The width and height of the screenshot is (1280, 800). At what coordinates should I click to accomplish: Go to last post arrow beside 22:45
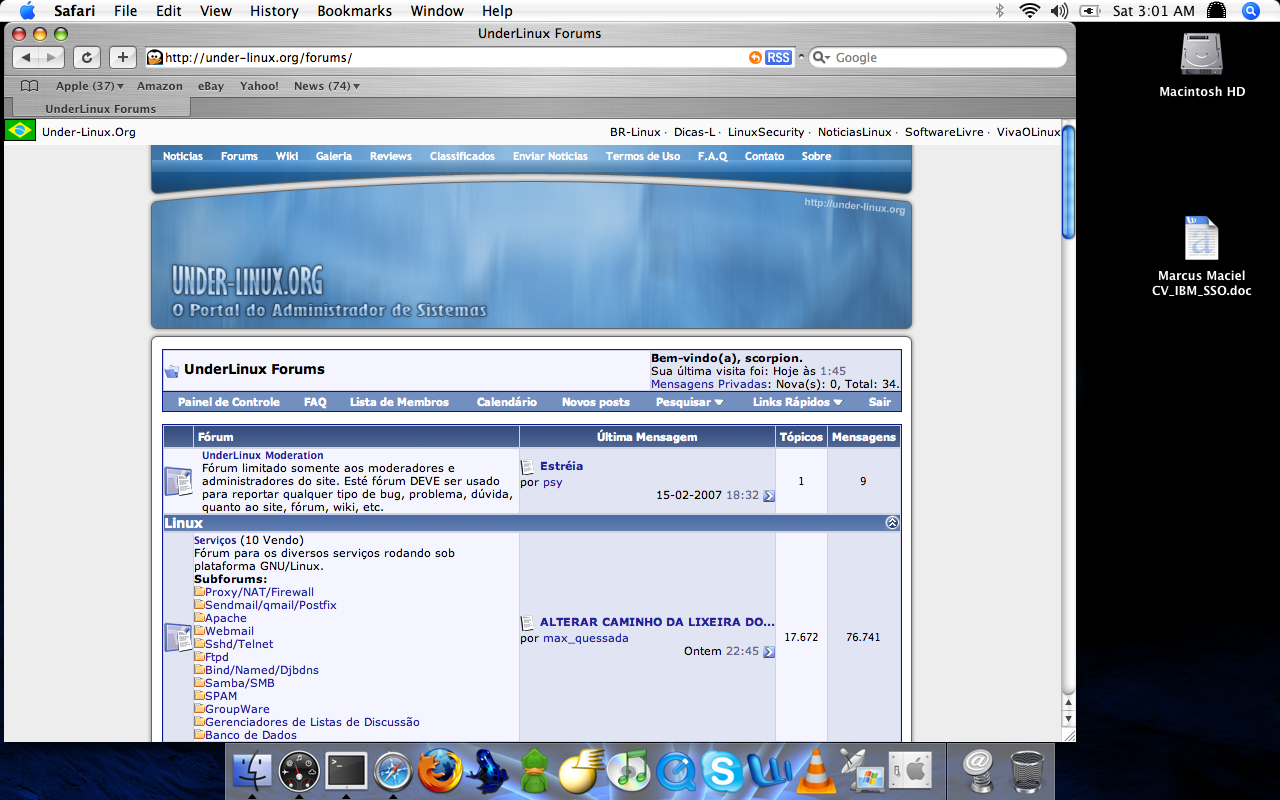(x=769, y=652)
